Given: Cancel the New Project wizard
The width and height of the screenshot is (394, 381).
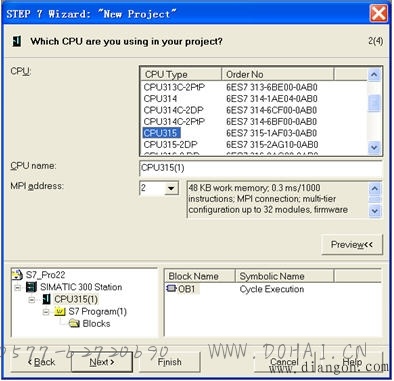Looking at the screenshot, I should [284, 362].
